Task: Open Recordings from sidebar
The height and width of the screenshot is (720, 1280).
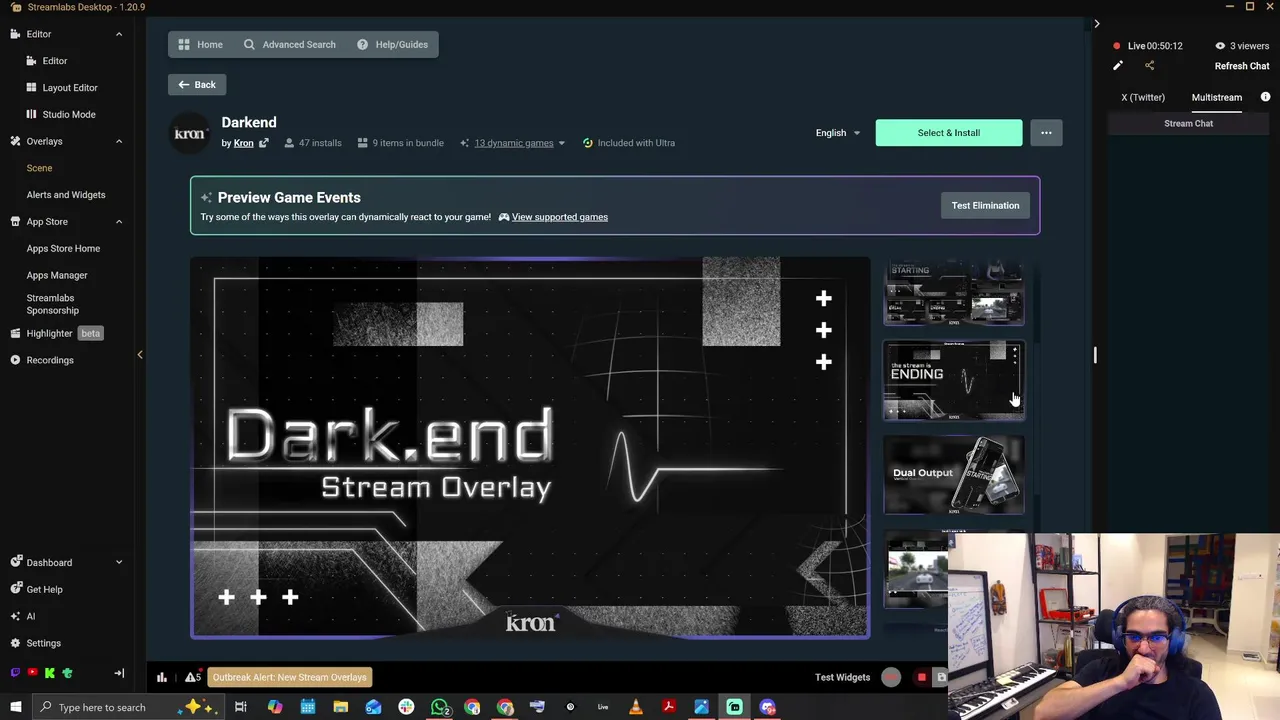Action: click(x=42, y=360)
